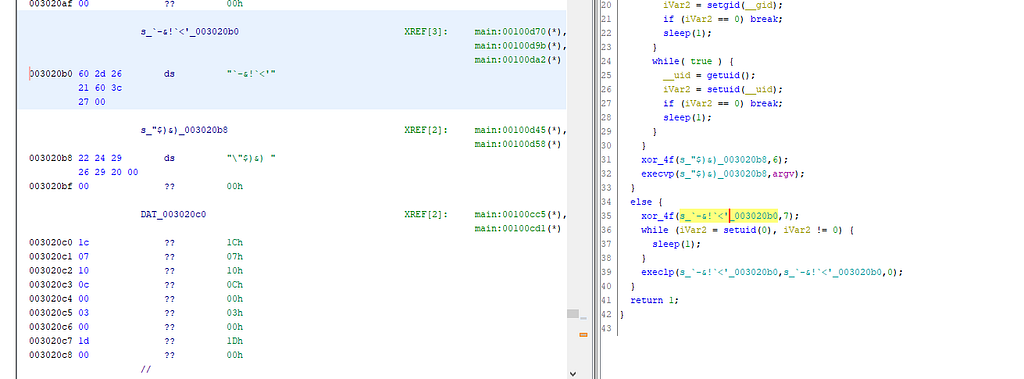The height and width of the screenshot is (379, 1024).
Task: Select the 0Ch value at 003020c3
Action: tap(234, 284)
